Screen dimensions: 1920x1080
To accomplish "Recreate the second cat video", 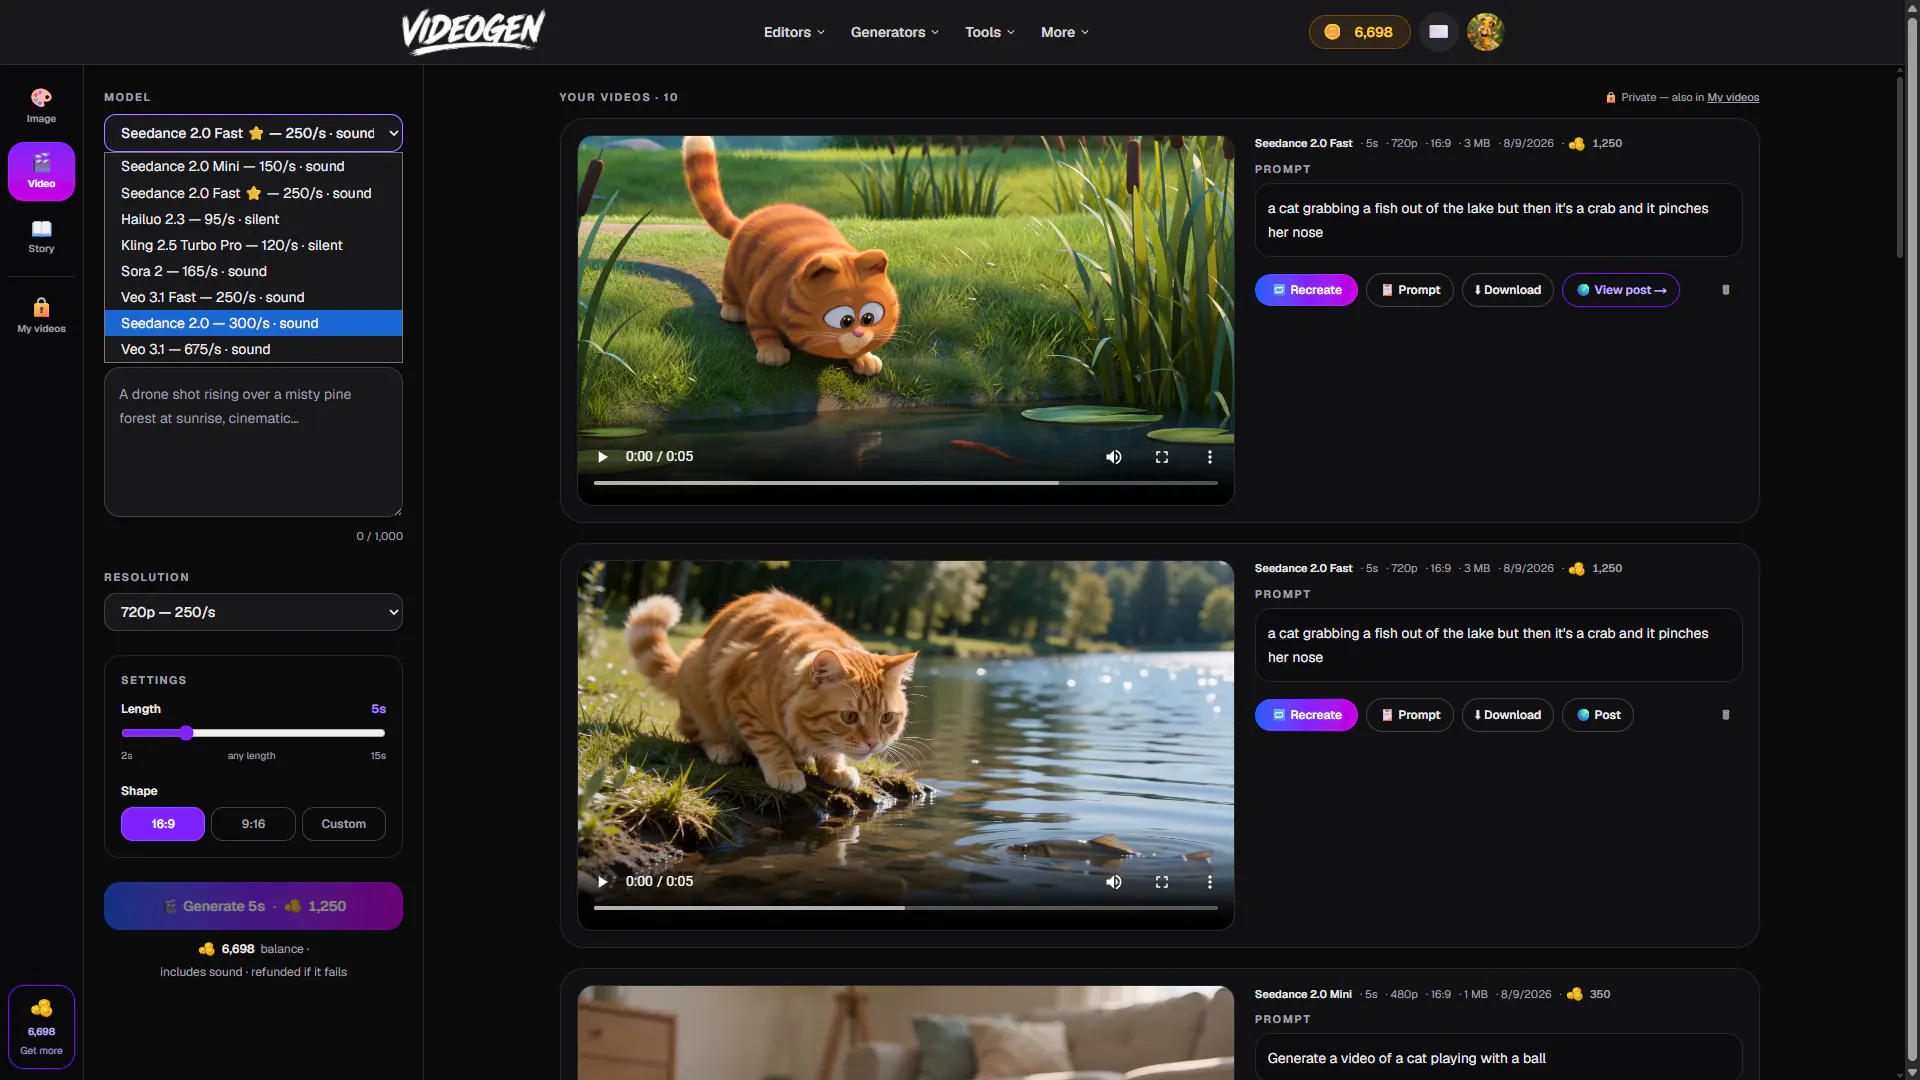I will point(1306,715).
